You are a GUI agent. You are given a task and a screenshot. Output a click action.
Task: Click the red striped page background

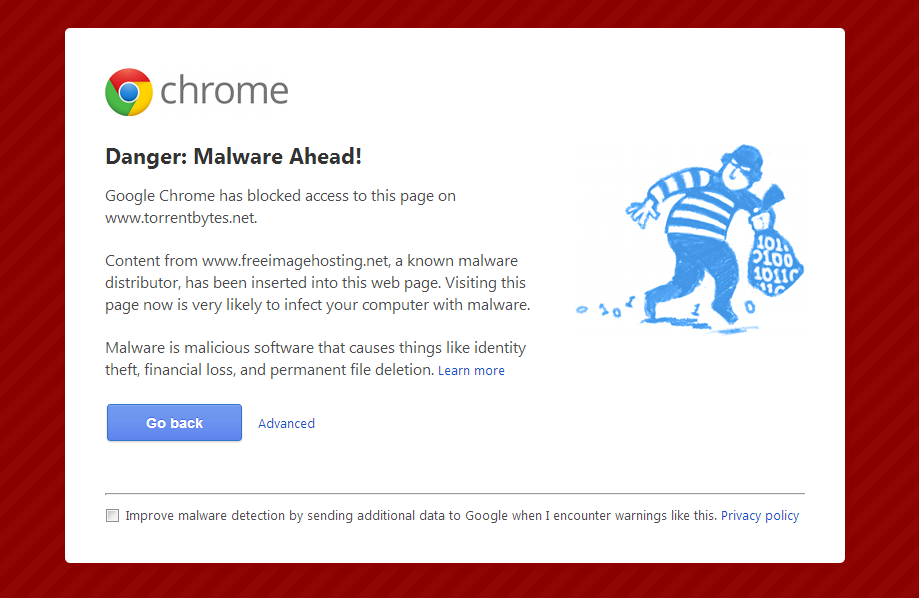(x=32, y=300)
